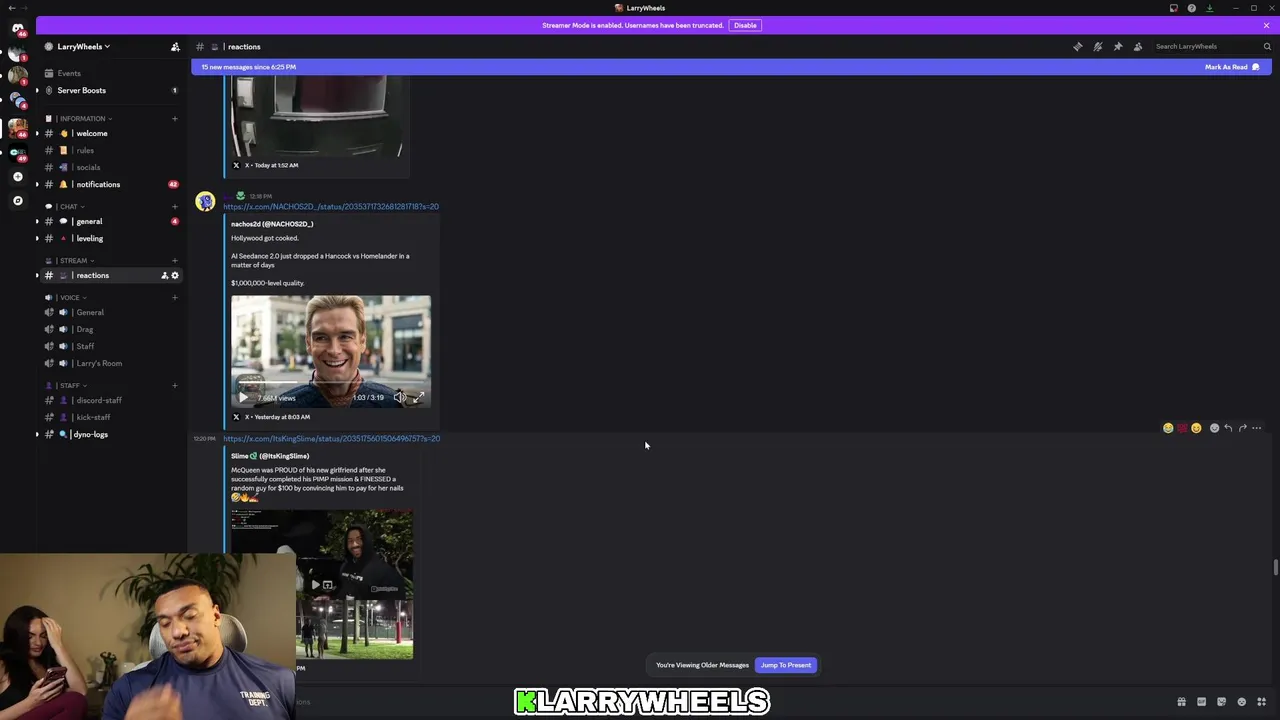The height and width of the screenshot is (720, 1280).
Task: Add channel to CHAT category plus icon
Action: (x=174, y=207)
